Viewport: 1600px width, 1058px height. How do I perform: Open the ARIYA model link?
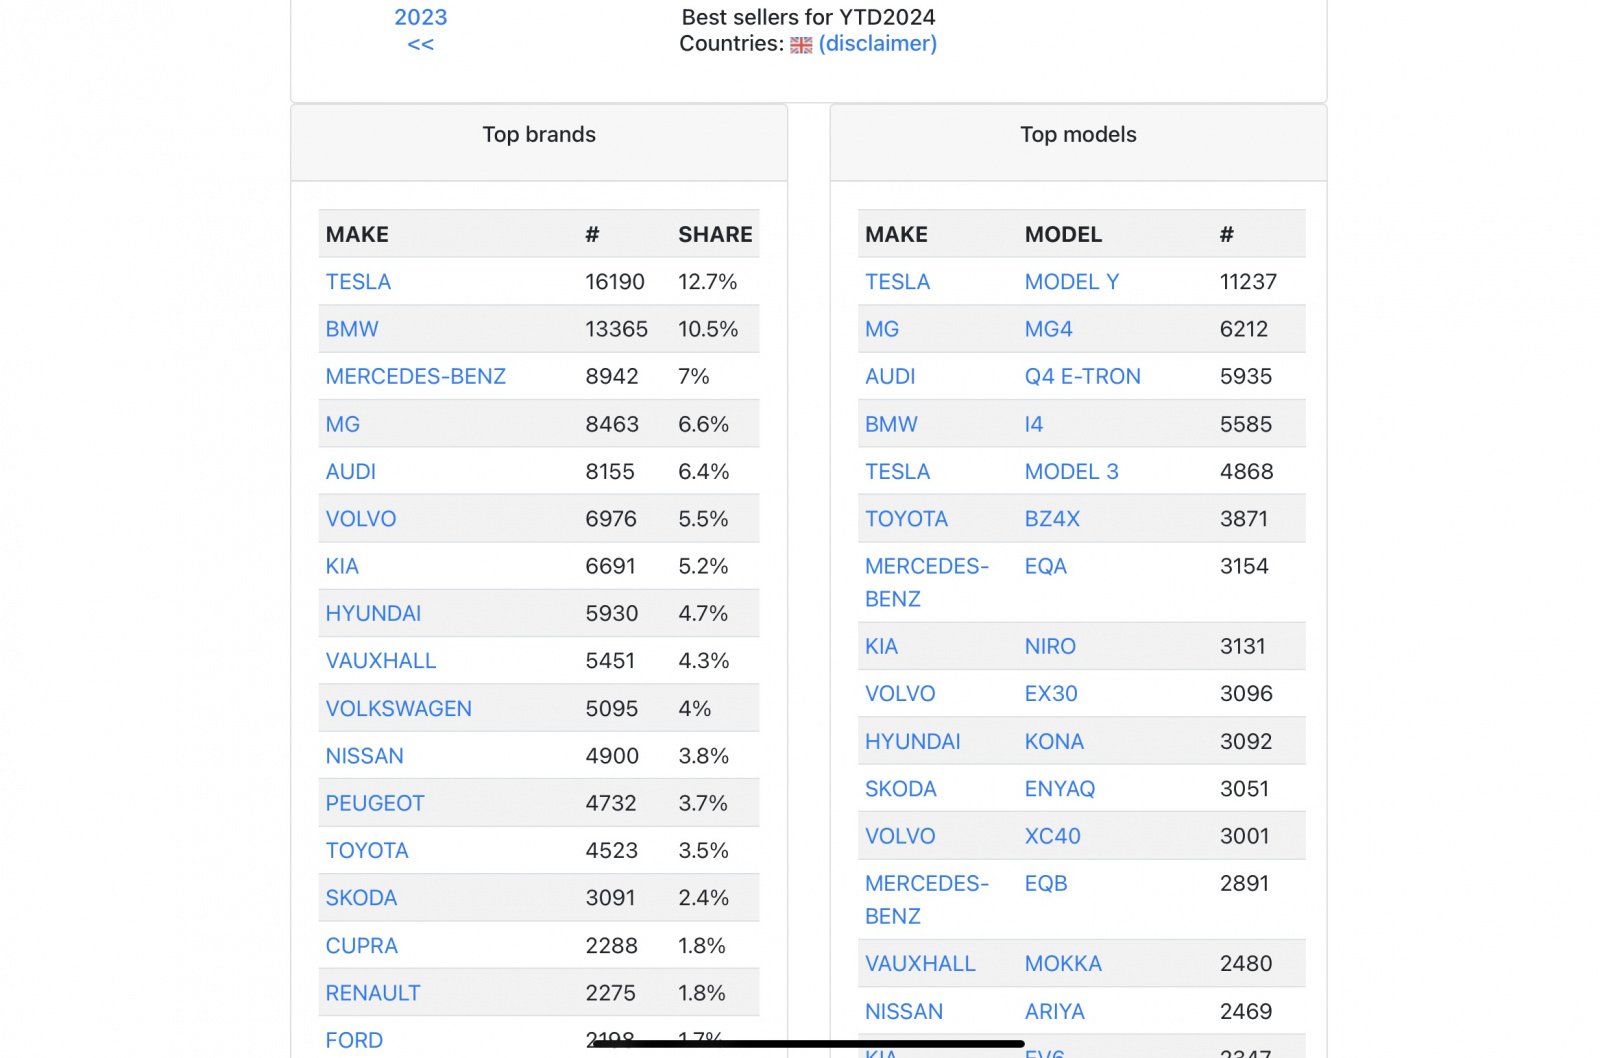click(x=1054, y=1012)
